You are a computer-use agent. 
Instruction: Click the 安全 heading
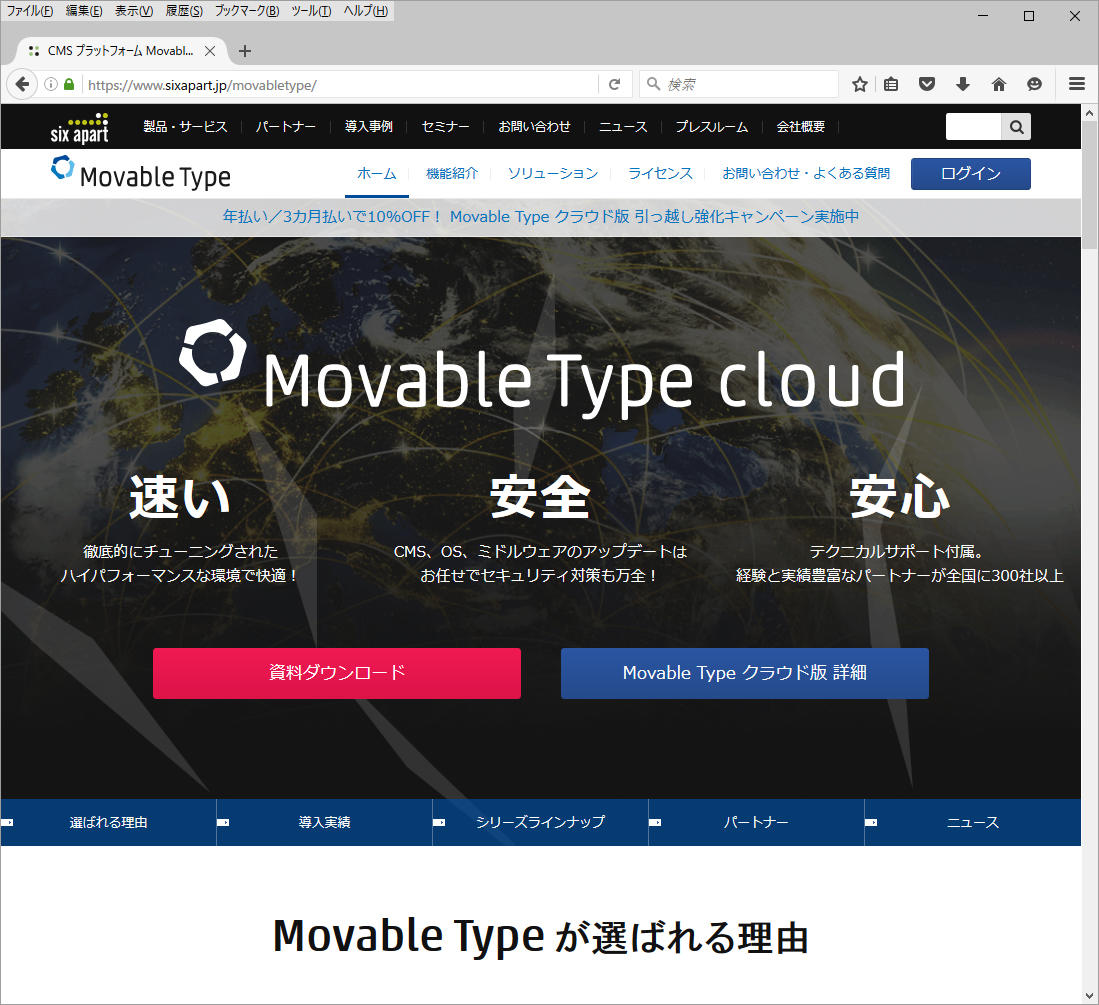coord(540,498)
